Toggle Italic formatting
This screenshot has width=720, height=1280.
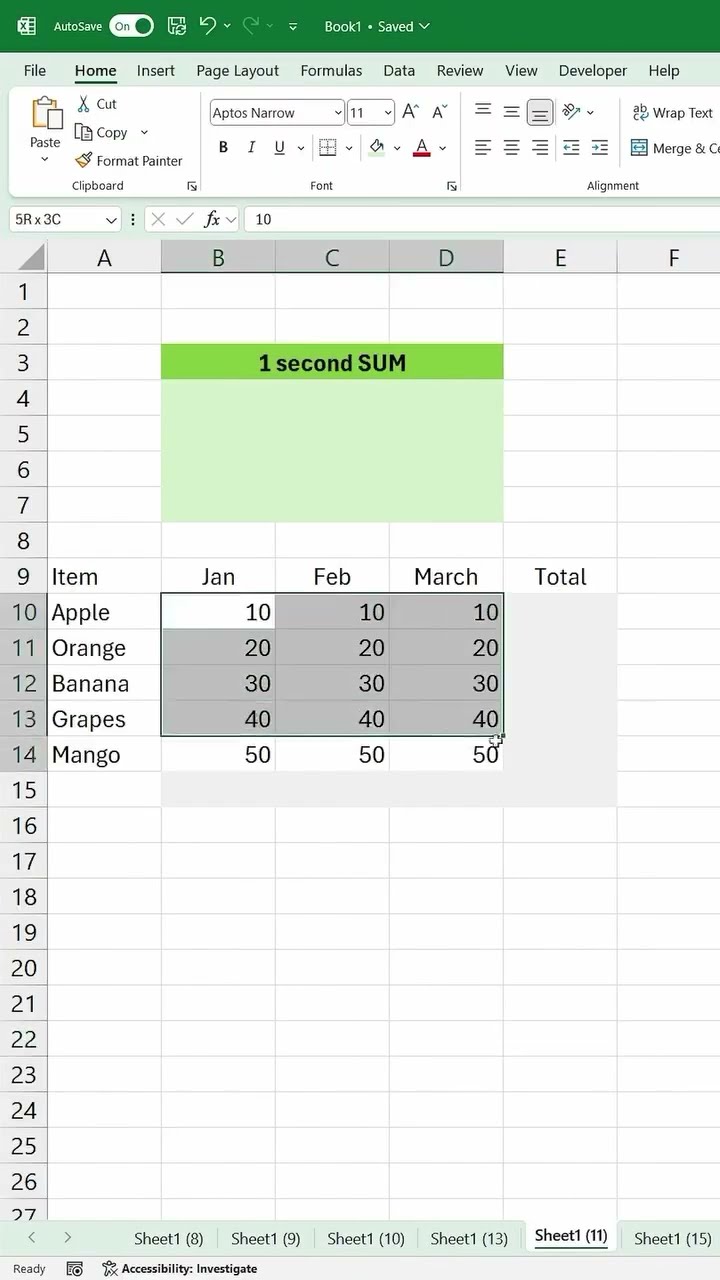(251, 148)
